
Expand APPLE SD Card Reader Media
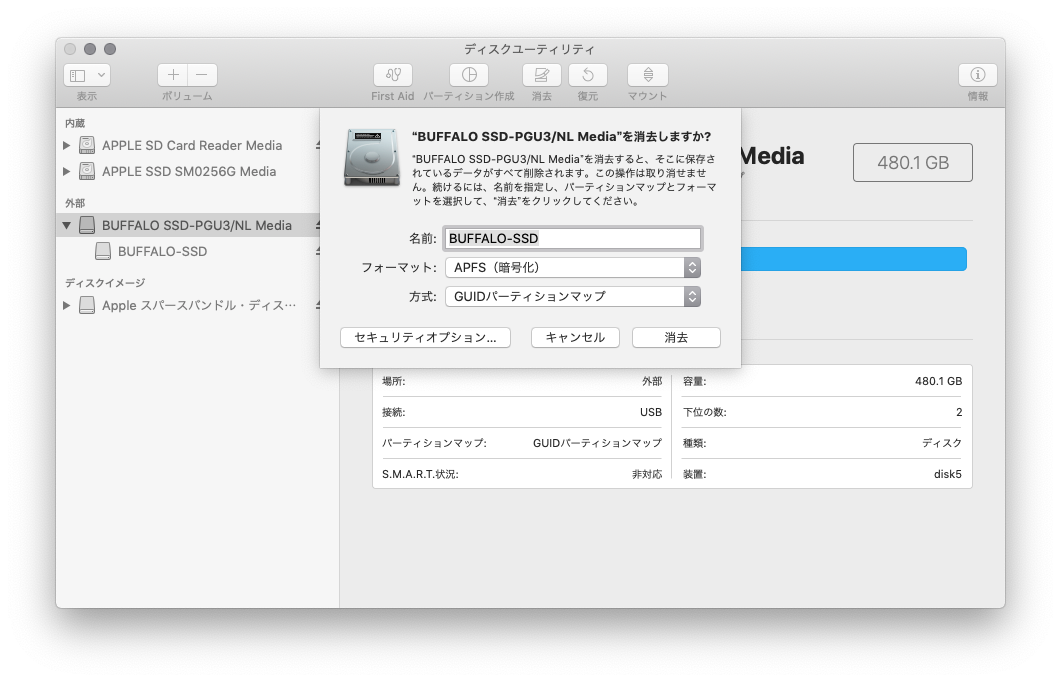tap(66, 145)
